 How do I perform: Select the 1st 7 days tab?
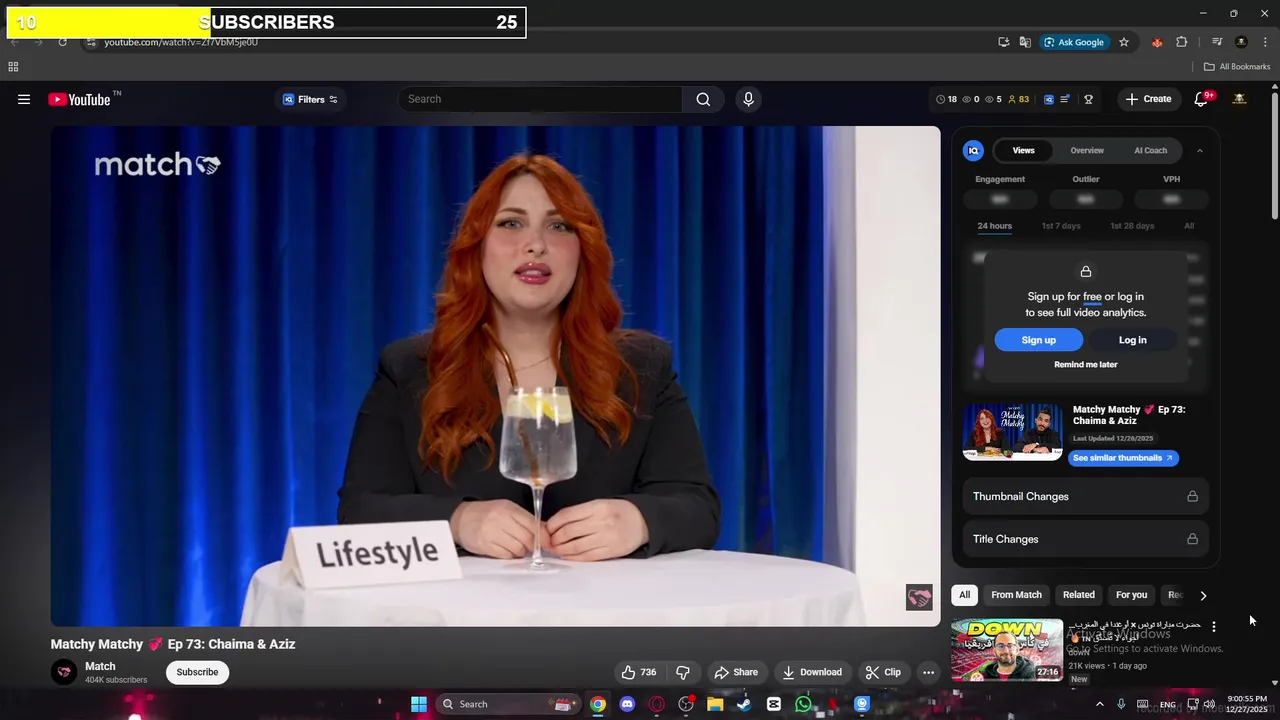pos(1061,226)
